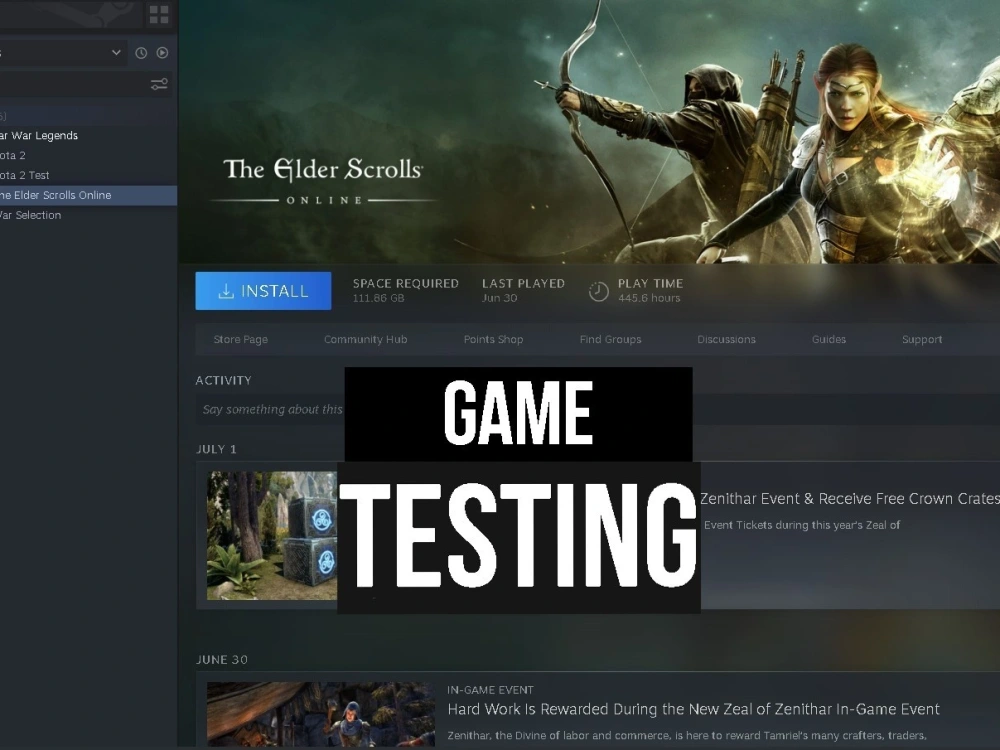Click the 445.6 hours play time value

click(x=649, y=298)
